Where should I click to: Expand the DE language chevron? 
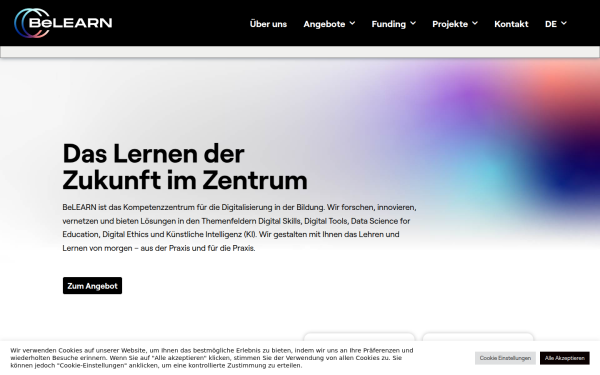(x=564, y=23)
